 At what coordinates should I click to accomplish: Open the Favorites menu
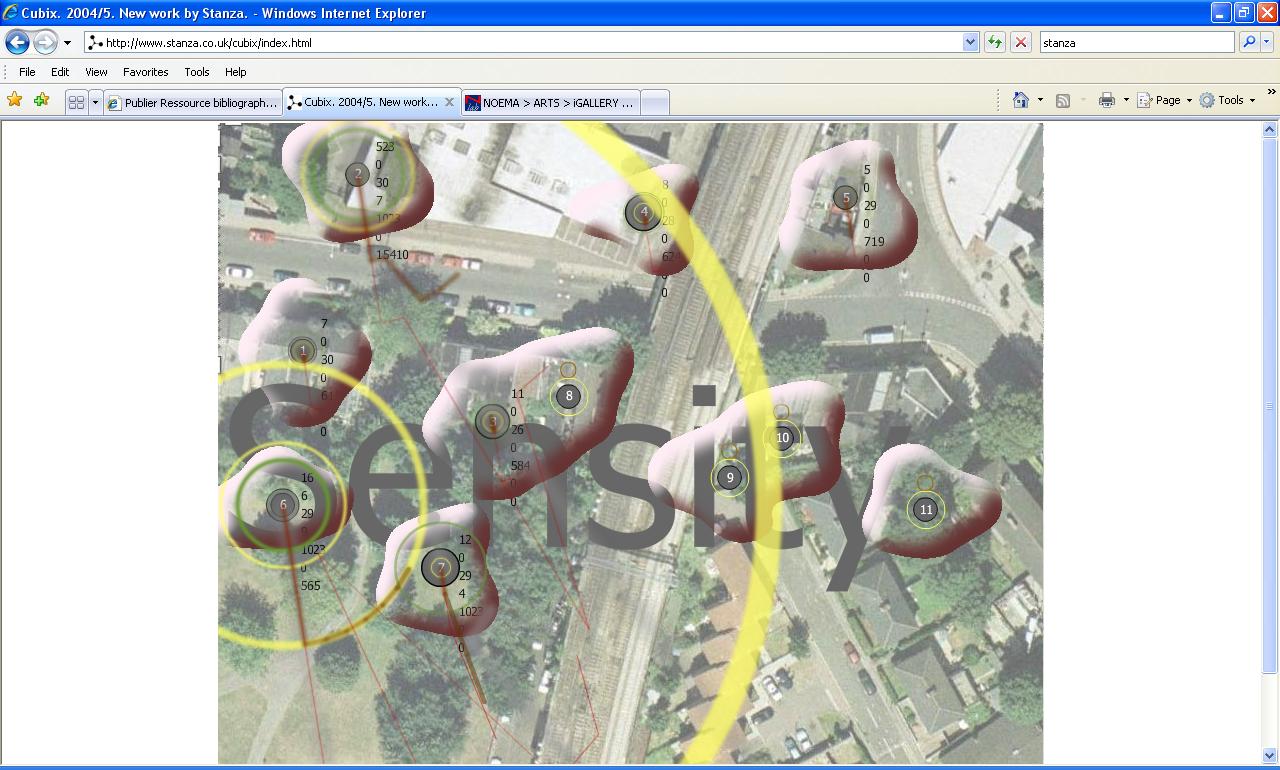pyautogui.click(x=145, y=72)
